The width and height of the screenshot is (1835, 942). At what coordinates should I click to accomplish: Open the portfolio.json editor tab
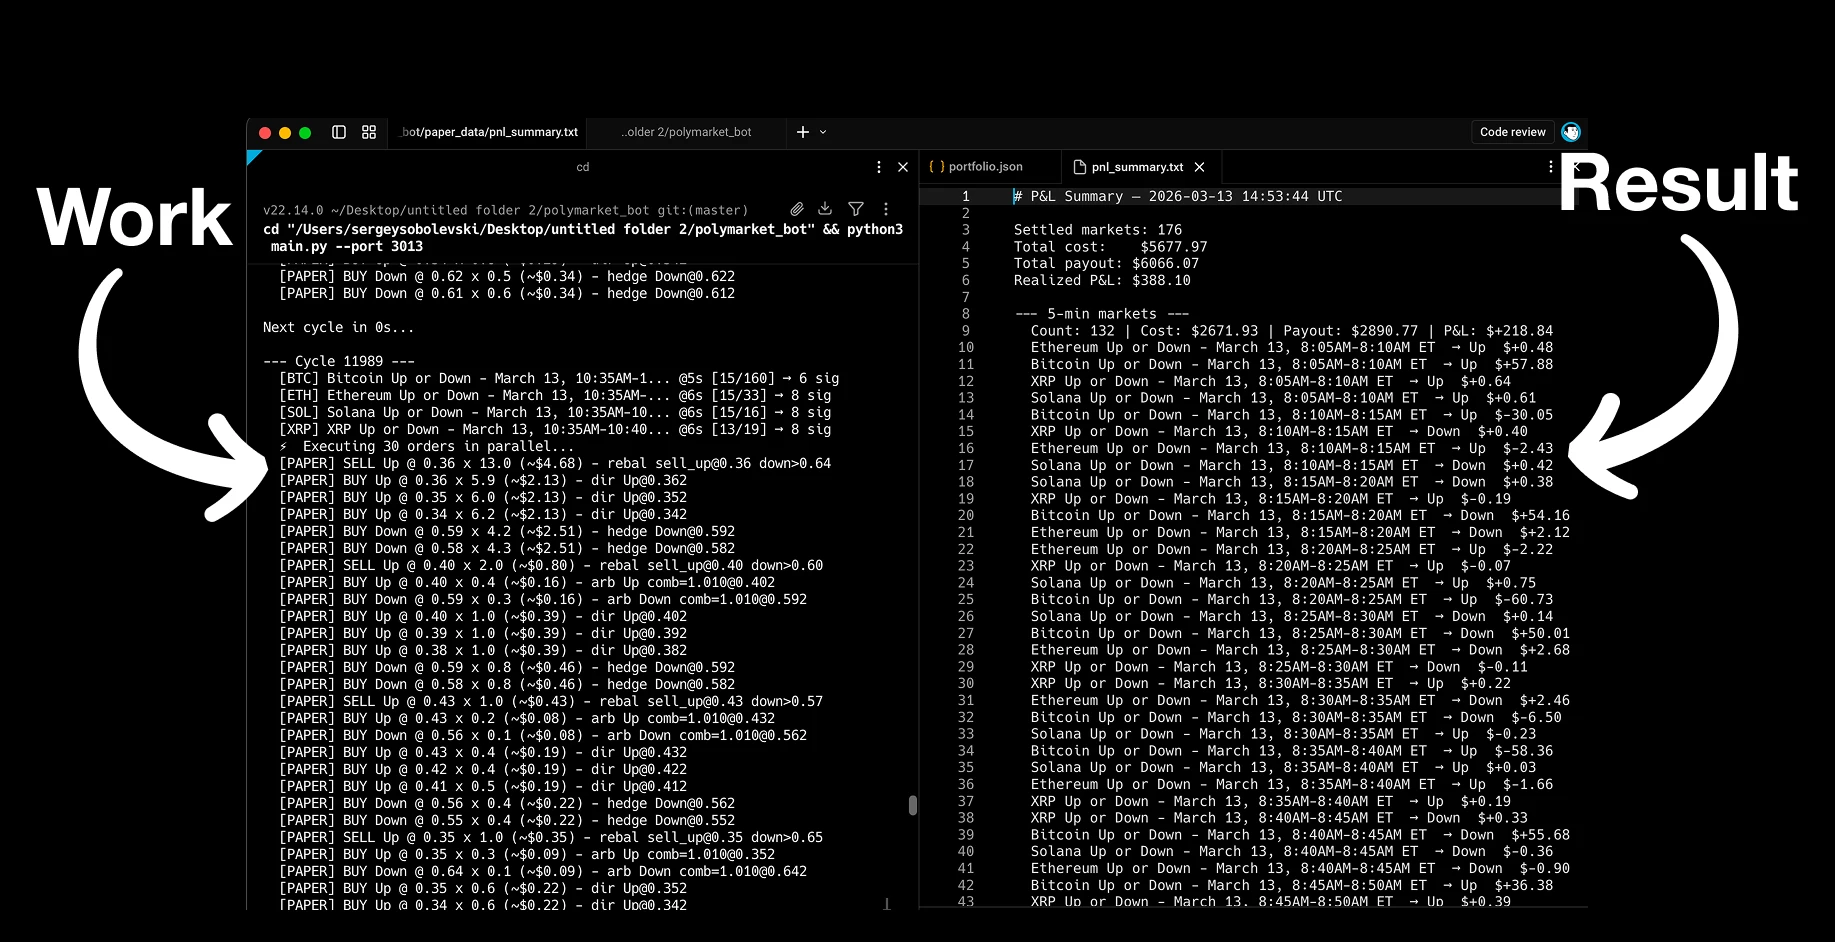[x=984, y=167]
